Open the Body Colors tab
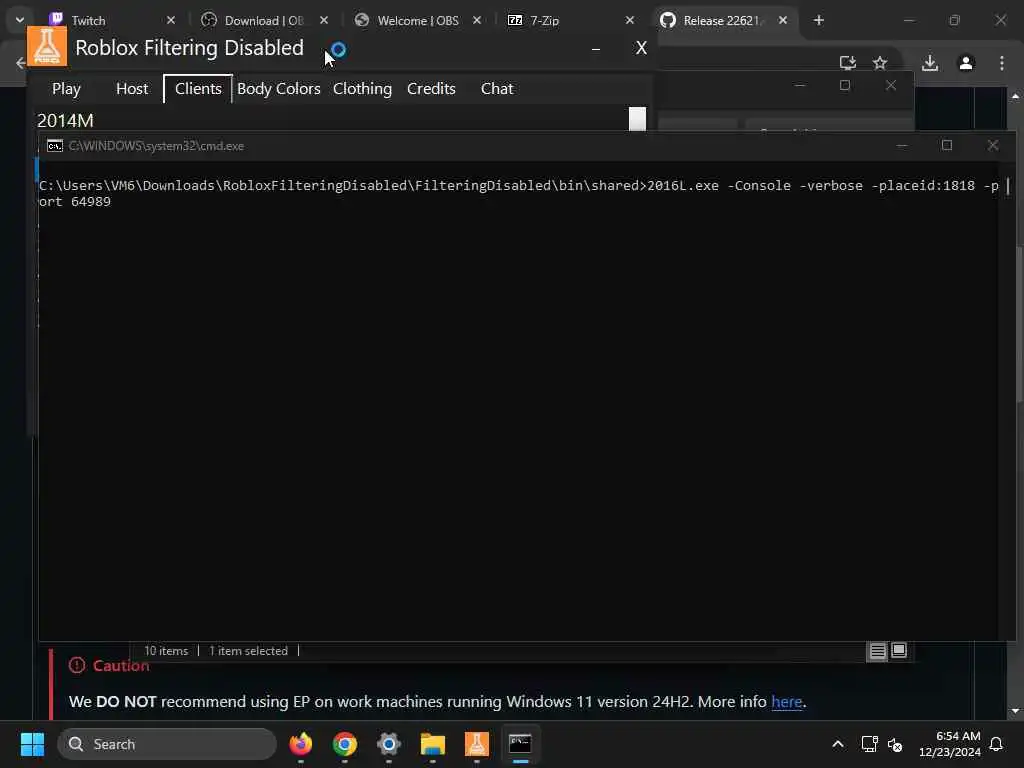The width and height of the screenshot is (1024, 768). pos(279,88)
